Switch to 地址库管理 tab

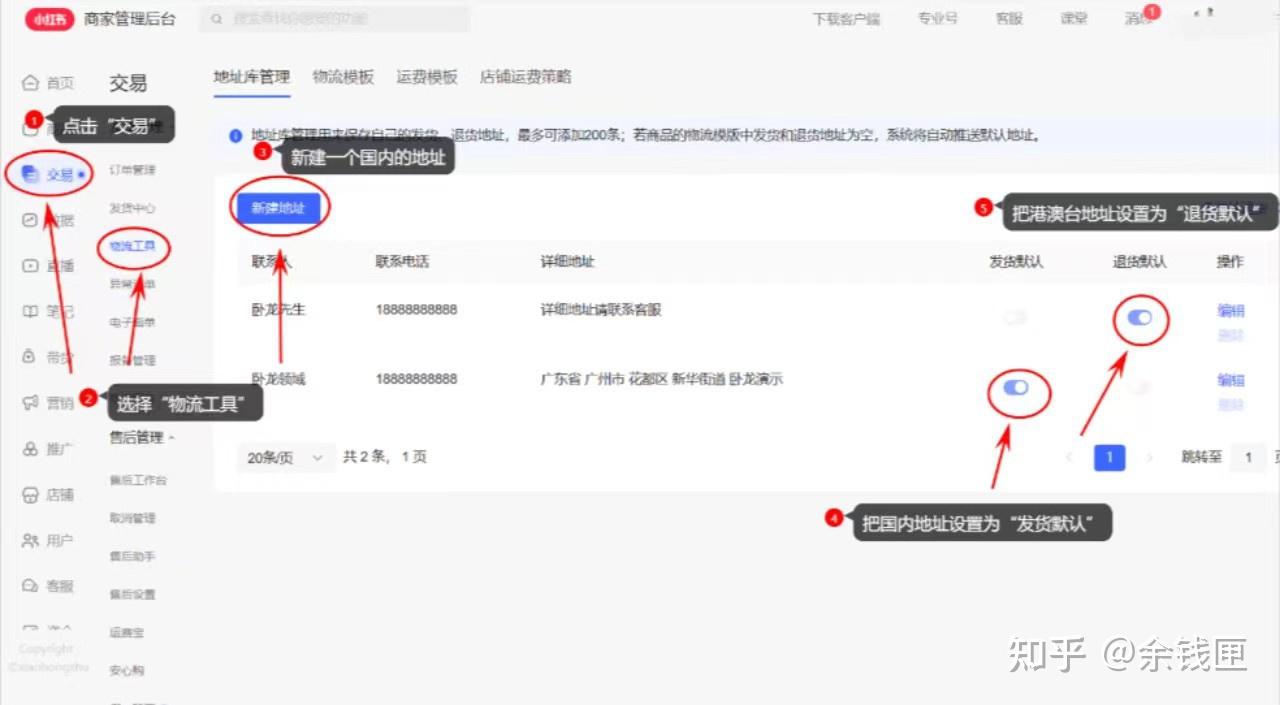click(252, 77)
